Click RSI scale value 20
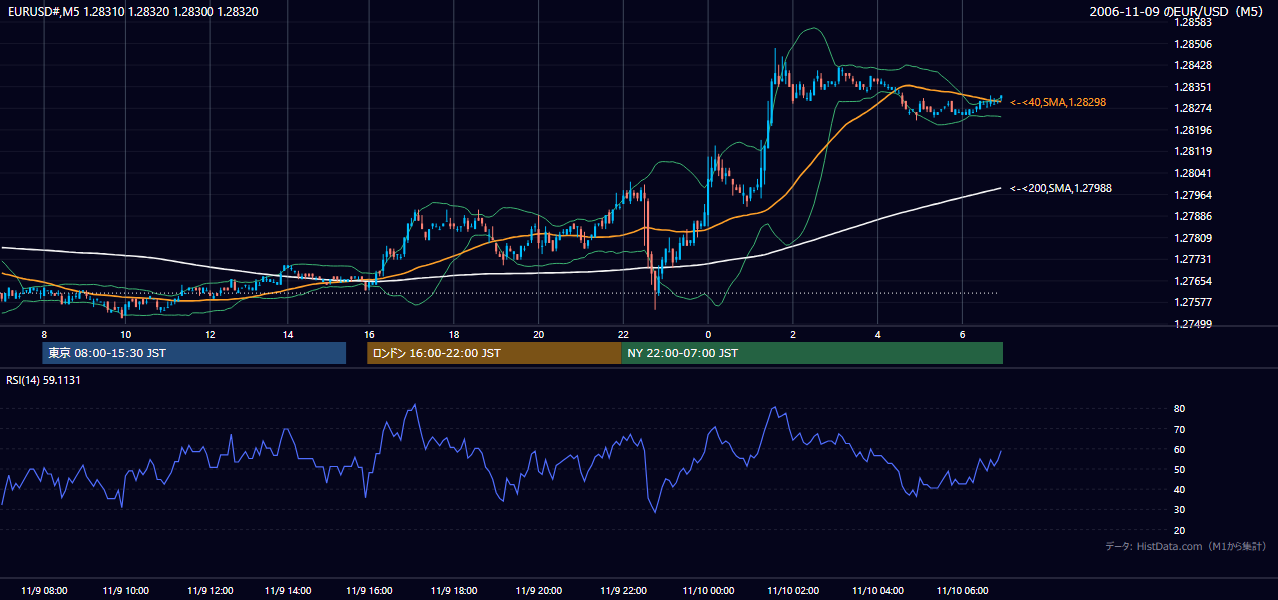This screenshot has height=600, width=1278. (x=1179, y=530)
